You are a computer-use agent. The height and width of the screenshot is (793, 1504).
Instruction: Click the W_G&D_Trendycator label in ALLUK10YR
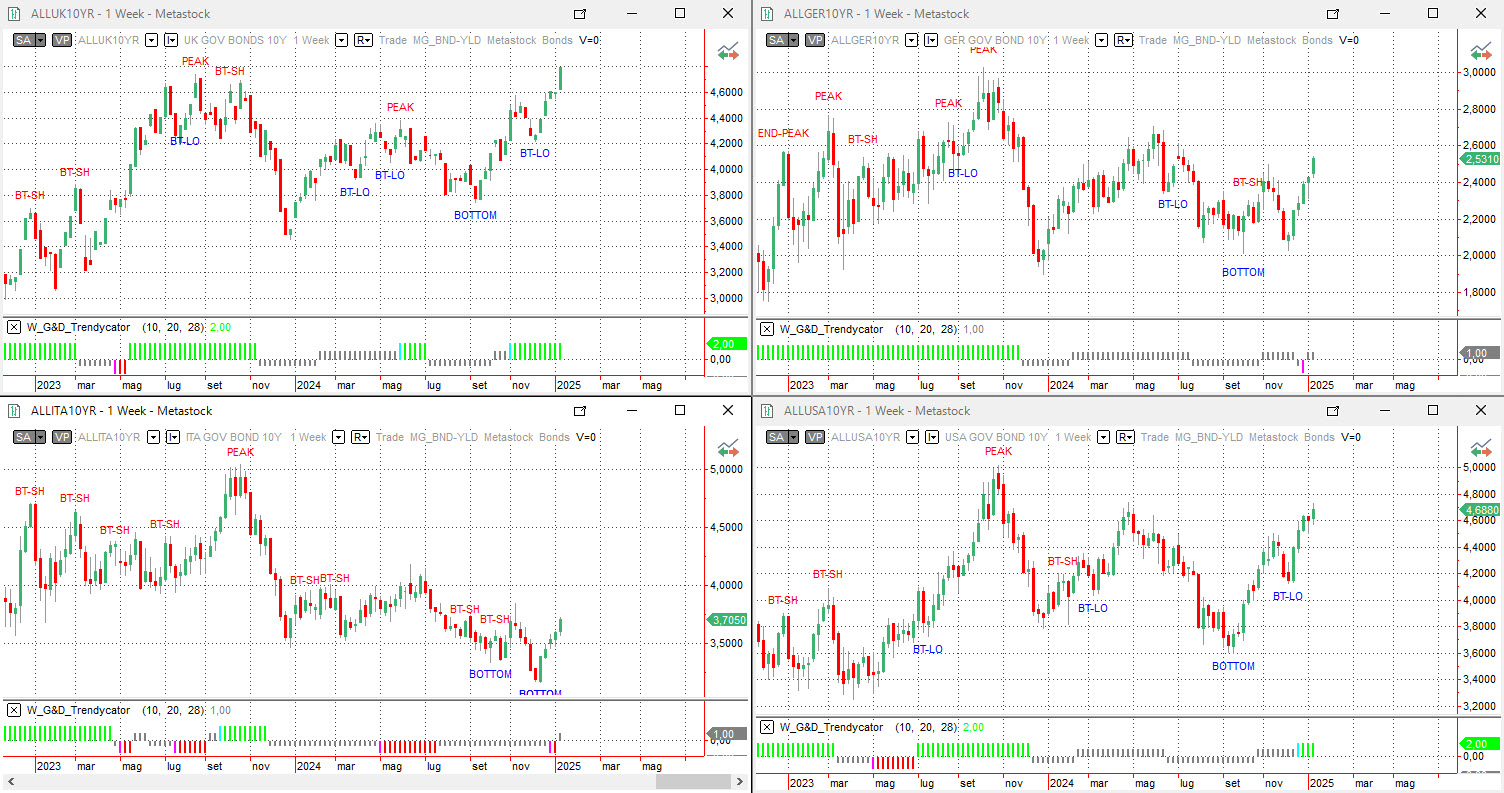pos(79,327)
